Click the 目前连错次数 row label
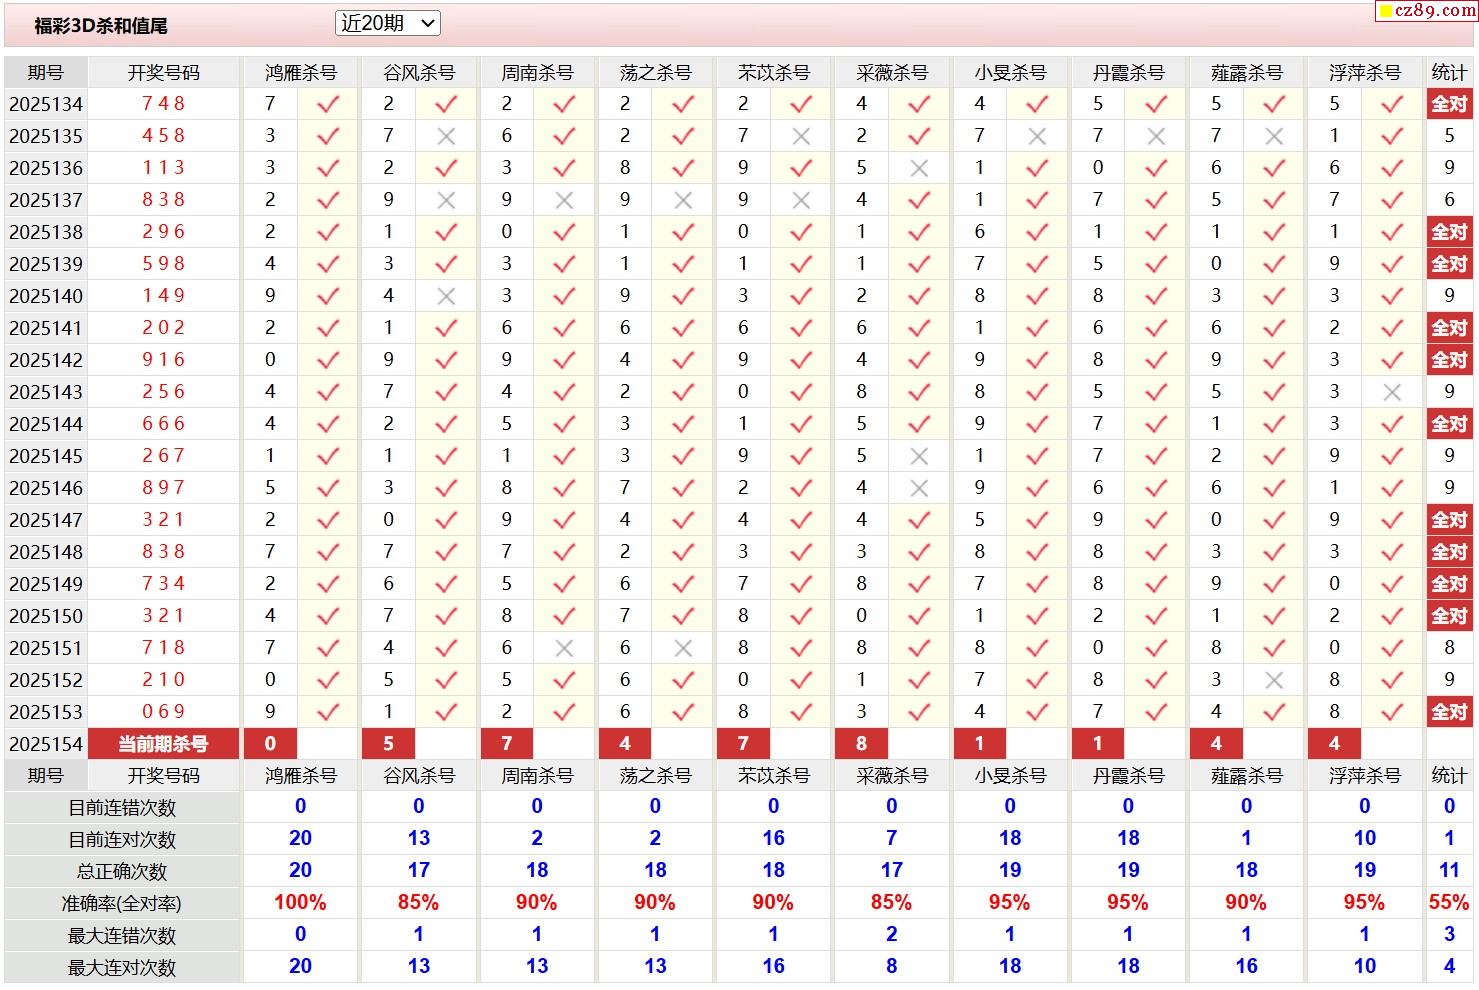Image resolution: width=1479 pixels, height=990 pixels. [x=122, y=808]
